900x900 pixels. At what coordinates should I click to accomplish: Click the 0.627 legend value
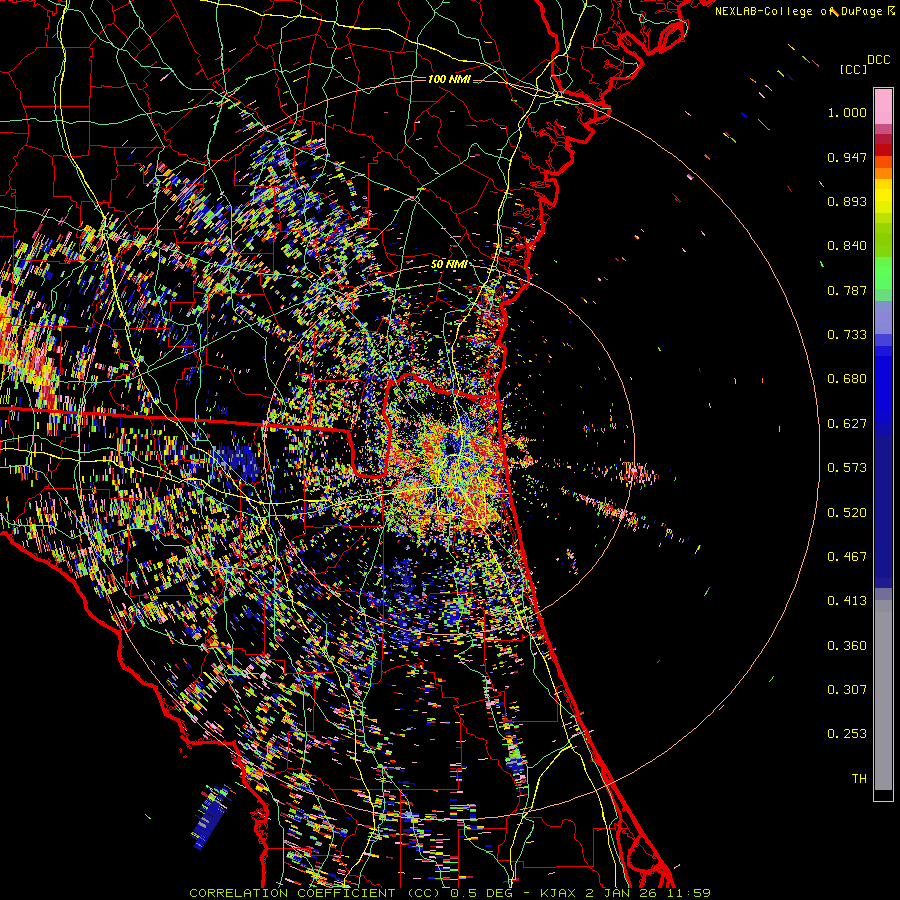[x=847, y=424]
